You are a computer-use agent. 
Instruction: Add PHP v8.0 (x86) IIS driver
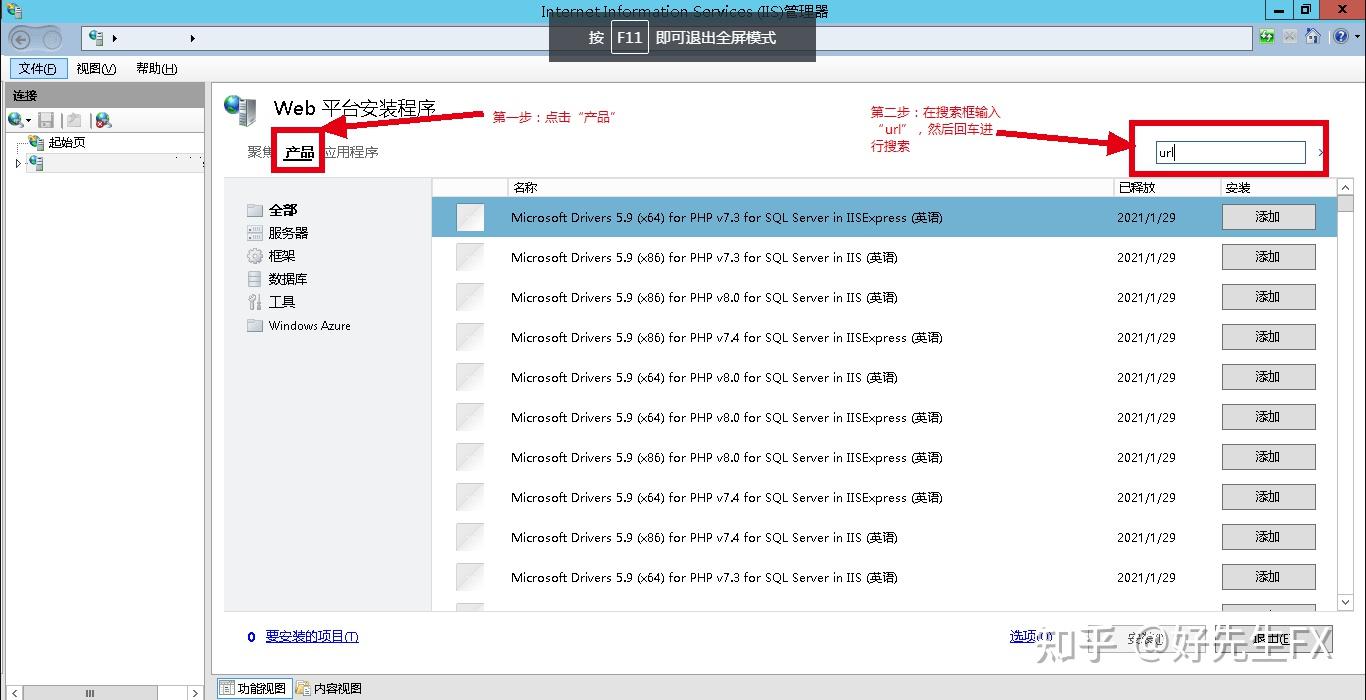(x=1268, y=297)
